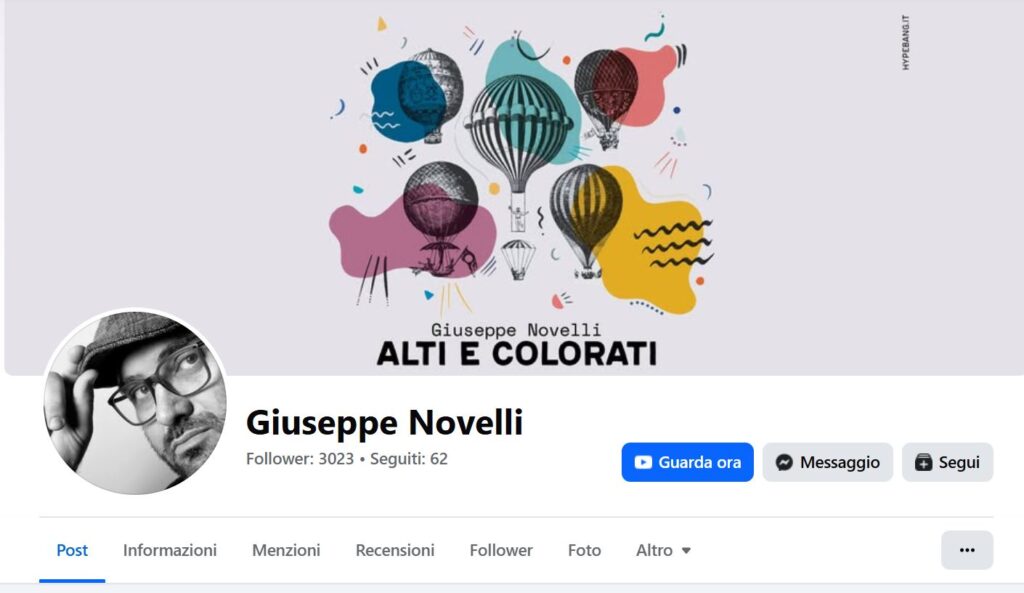Select the Follower tab
This screenshot has height=593, width=1024.
[501, 551]
